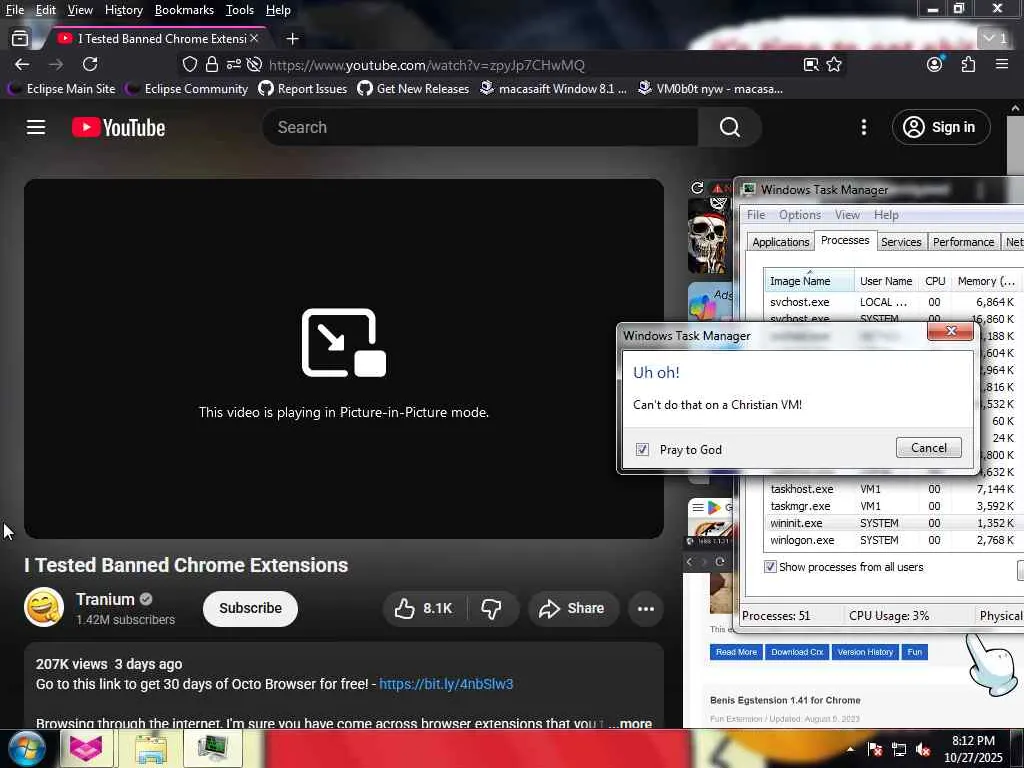Open Windows Explorer from the taskbar
This screenshot has height=768, width=1024.
[151, 748]
